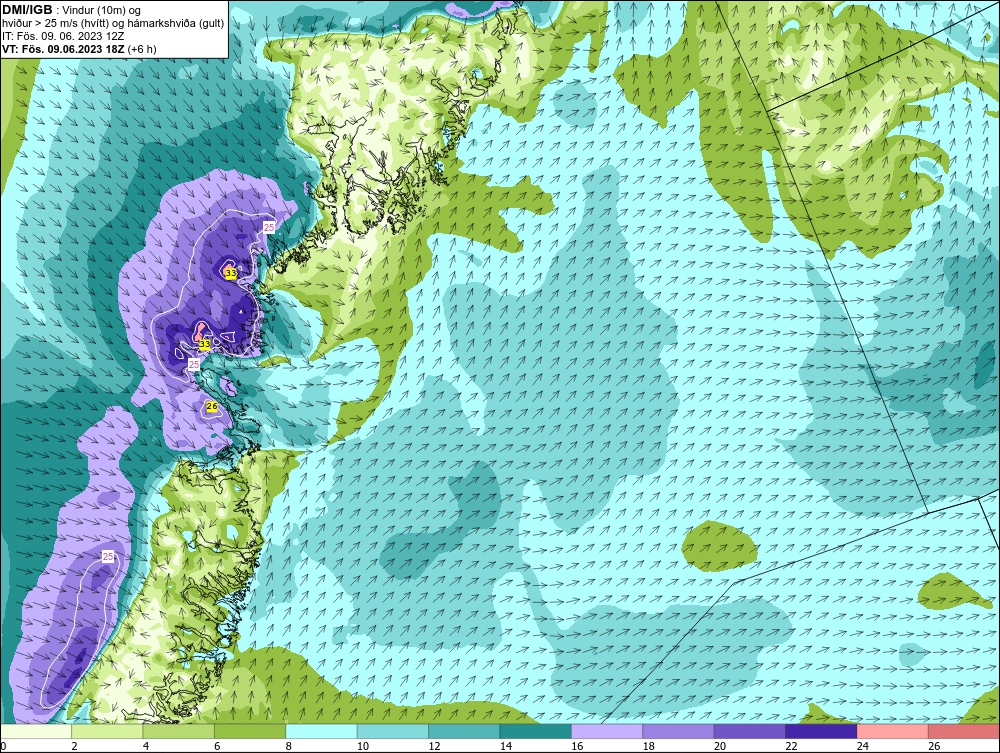This screenshot has height=753, width=1000.
Task: Click the 'VT: Fös. 09.06.2023 18Z (+6 h)' line
Action: 79,49
